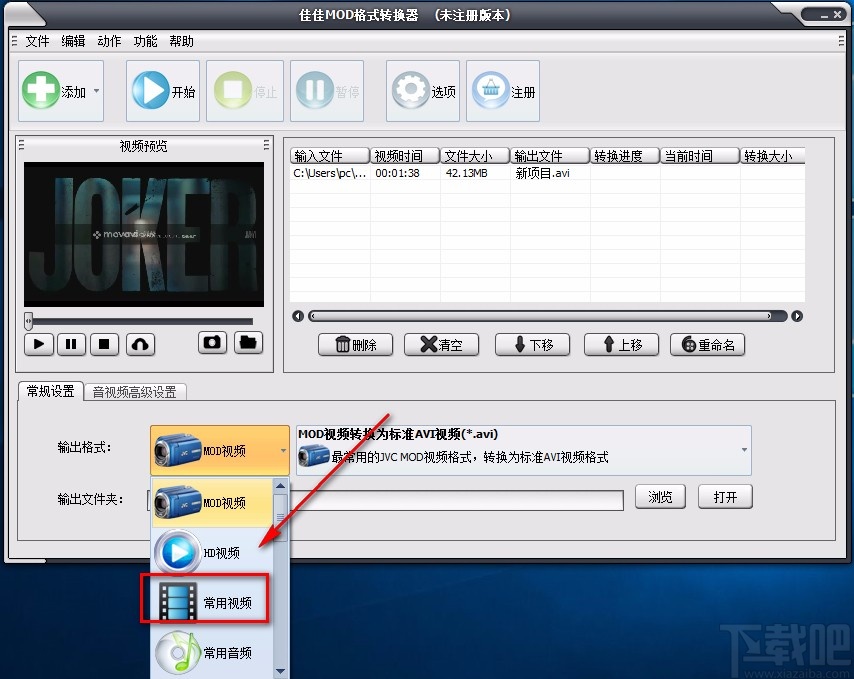854x679 pixels.
Task: Open the Add button dropdown arrow
Action: click(x=96, y=91)
